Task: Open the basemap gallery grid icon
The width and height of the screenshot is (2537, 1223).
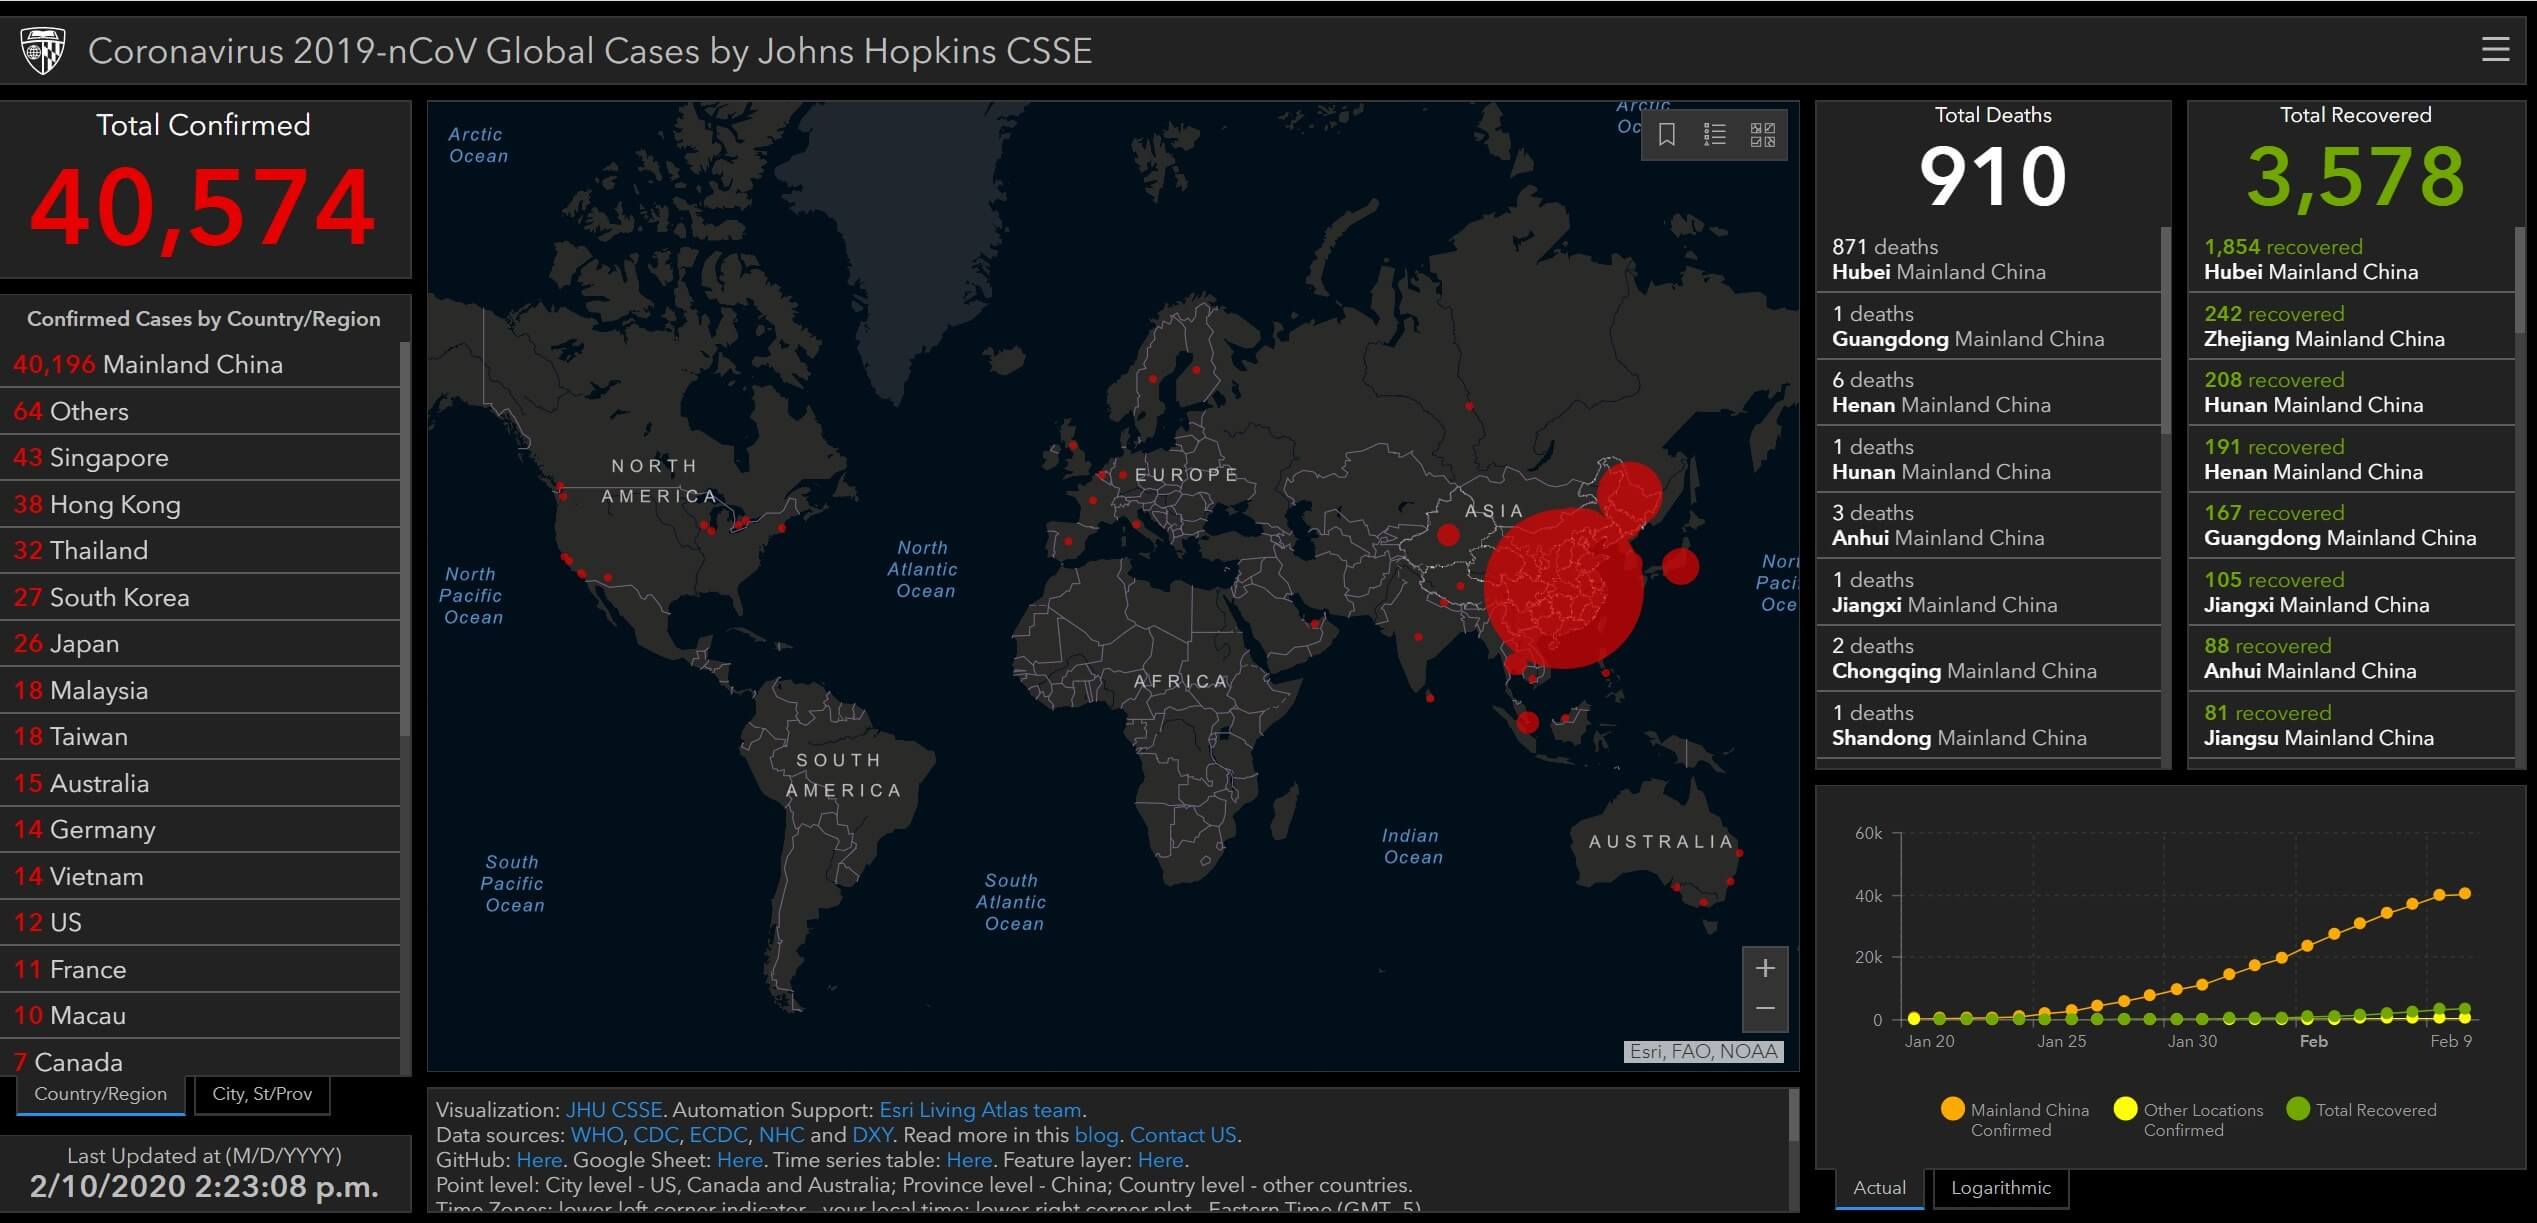Action: [x=1762, y=135]
